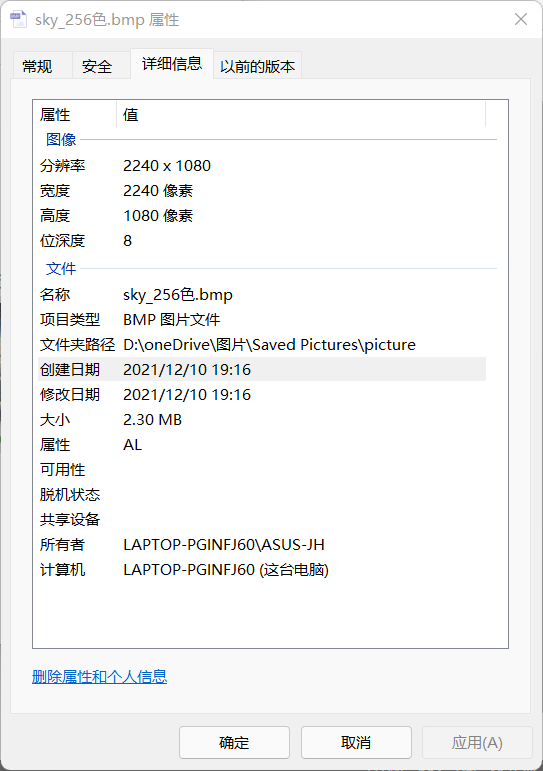Open the 删除属性和个人信息 link
543x771 pixels.
[99, 677]
